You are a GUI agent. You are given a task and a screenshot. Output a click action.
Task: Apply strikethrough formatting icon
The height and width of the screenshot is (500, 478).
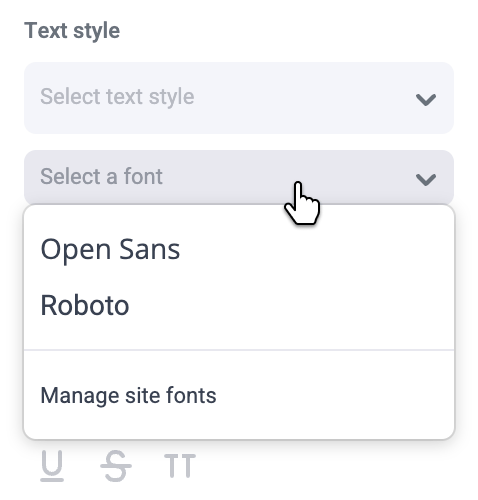click(x=116, y=466)
